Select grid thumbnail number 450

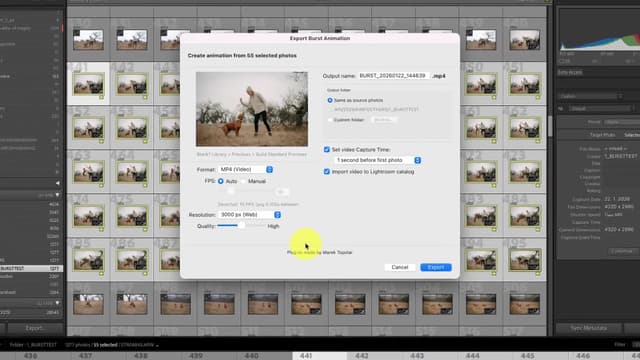(481, 83)
